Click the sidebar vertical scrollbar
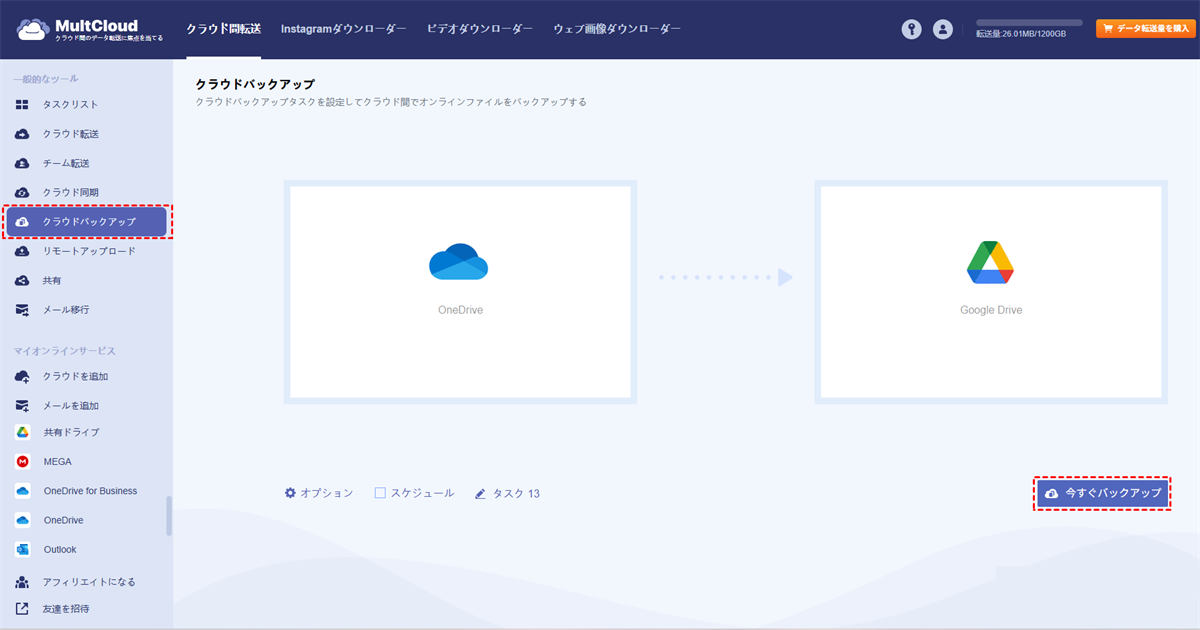 (169, 516)
